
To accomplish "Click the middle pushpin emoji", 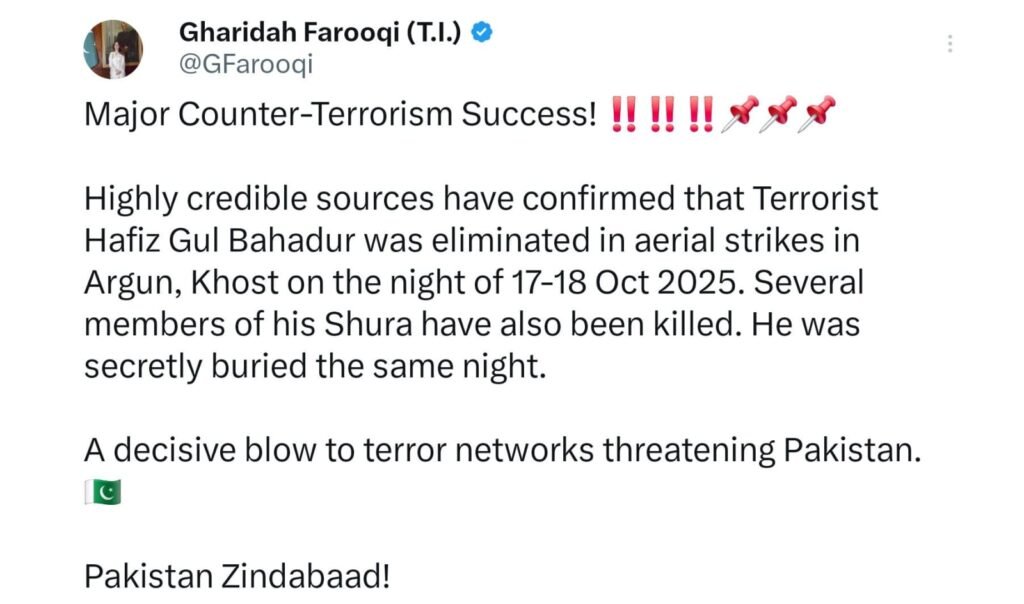I will (779, 116).
